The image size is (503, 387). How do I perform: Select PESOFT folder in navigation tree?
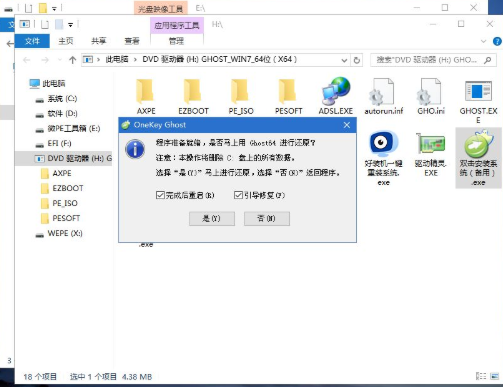tap(60, 218)
